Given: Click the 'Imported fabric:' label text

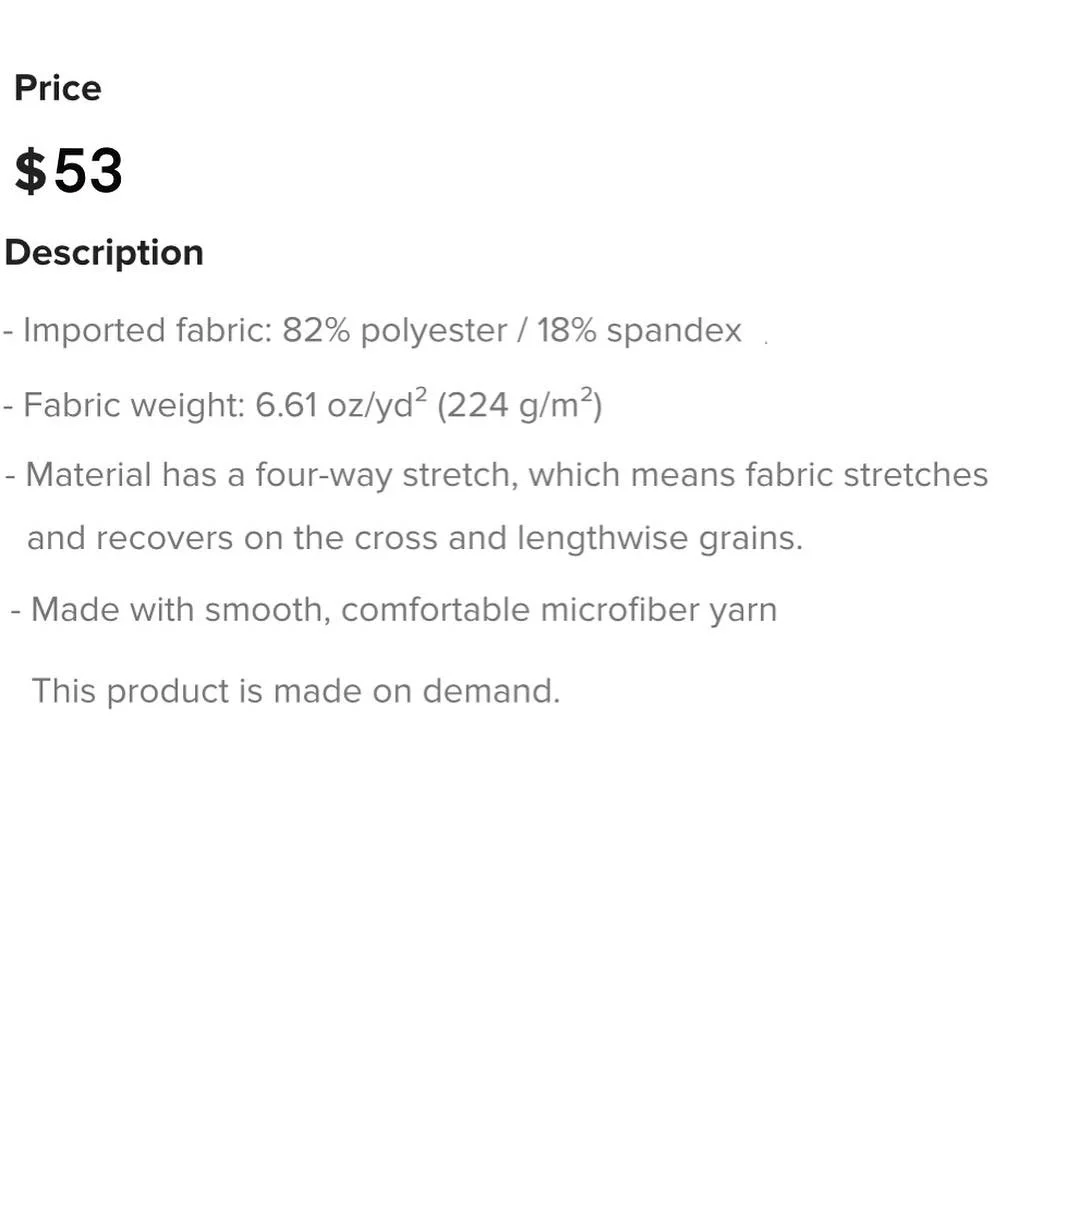Looking at the screenshot, I should tap(147, 330).
